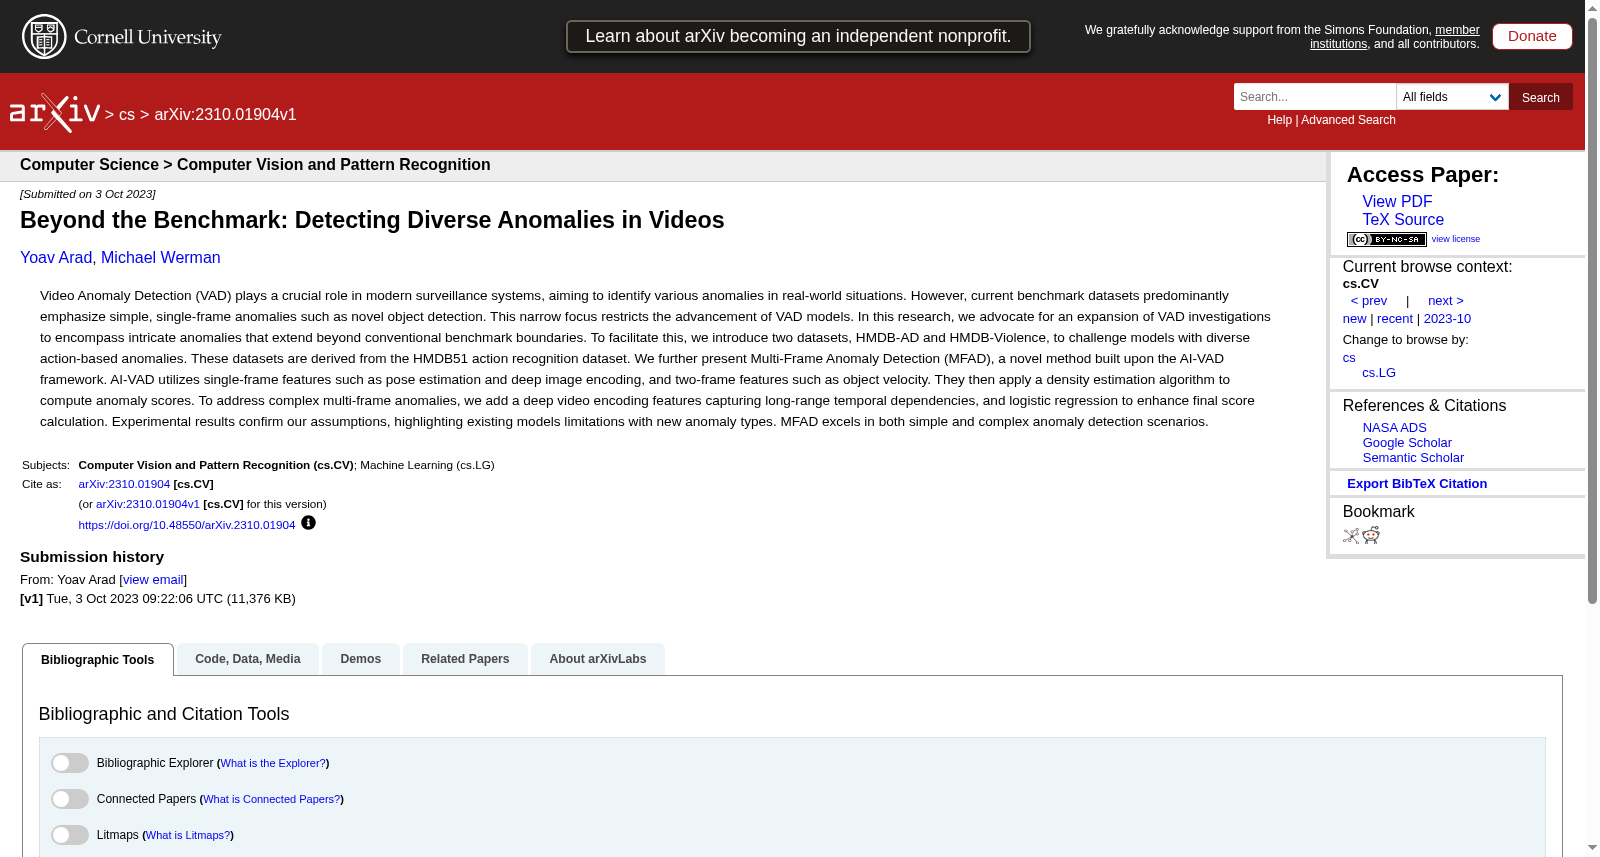Click the view license link
Image resolution: width=1600 pixels, height=857 pixels.
click(1456, 239)
